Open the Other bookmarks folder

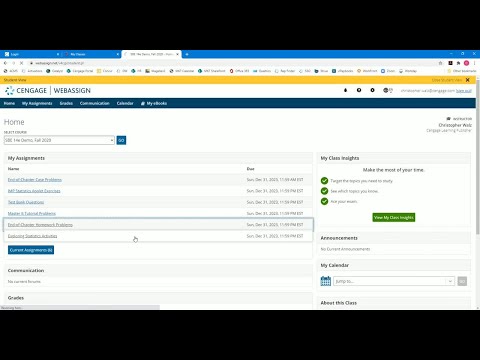coord(462,71)
